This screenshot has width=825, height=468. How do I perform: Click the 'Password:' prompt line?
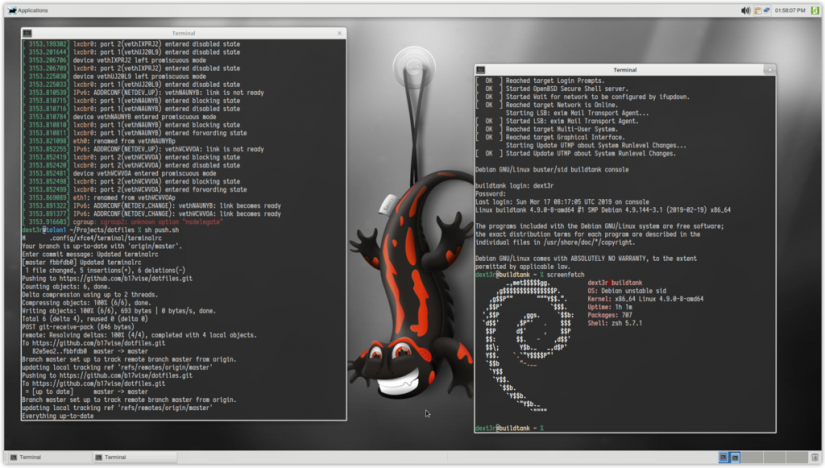pos(490,194)
